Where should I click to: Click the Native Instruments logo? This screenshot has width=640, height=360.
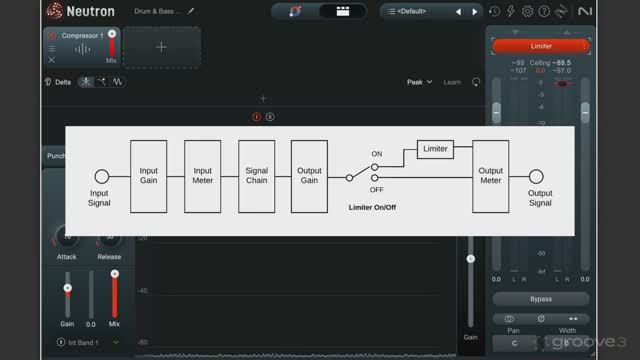585,11
